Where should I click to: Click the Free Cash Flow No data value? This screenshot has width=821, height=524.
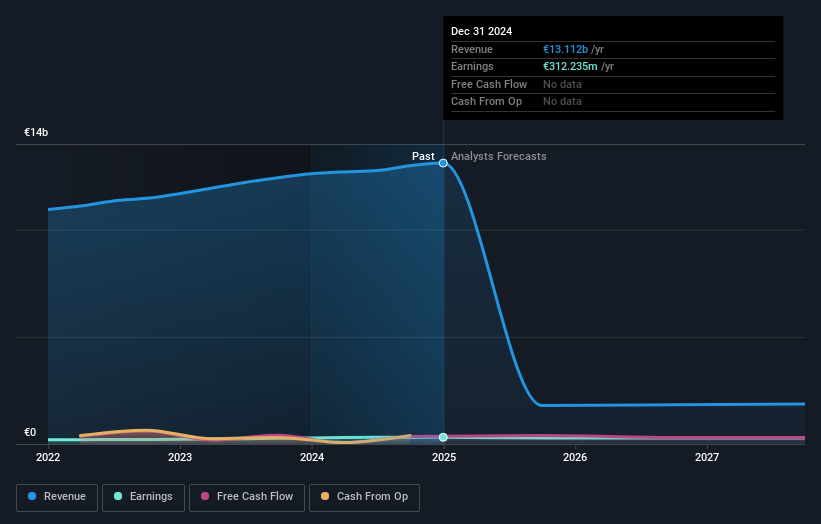[562, 84]
